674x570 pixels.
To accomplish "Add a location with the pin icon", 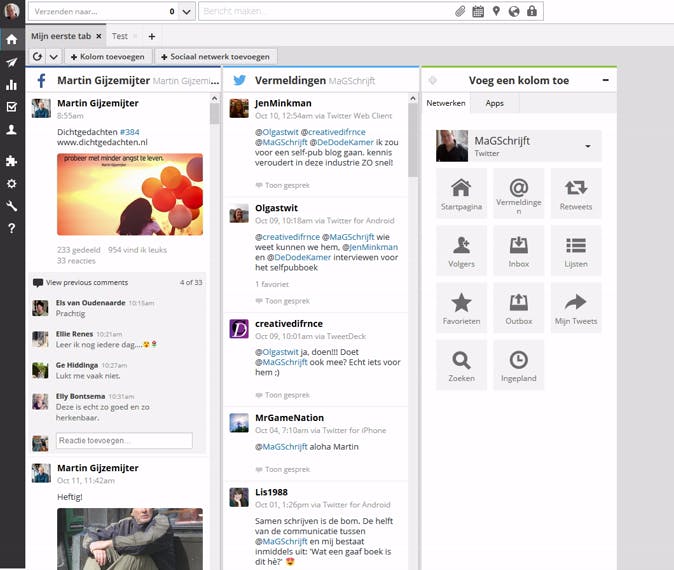I will coord(496,11).
